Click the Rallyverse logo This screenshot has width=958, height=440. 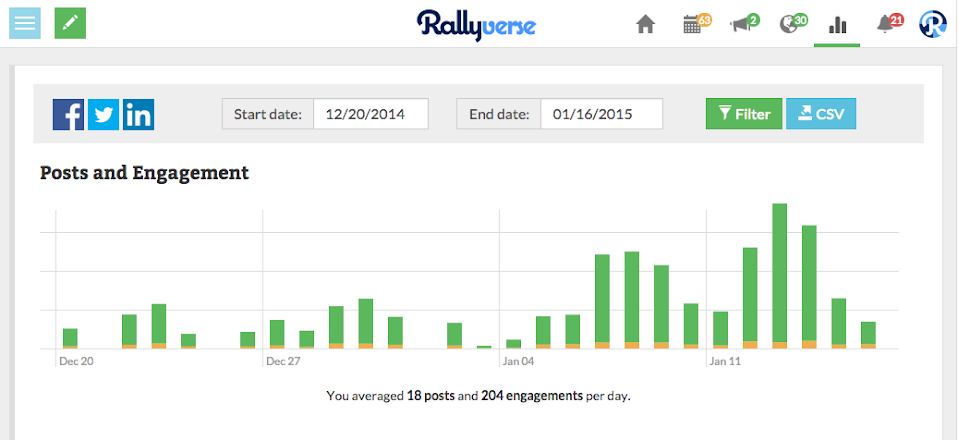477,25
